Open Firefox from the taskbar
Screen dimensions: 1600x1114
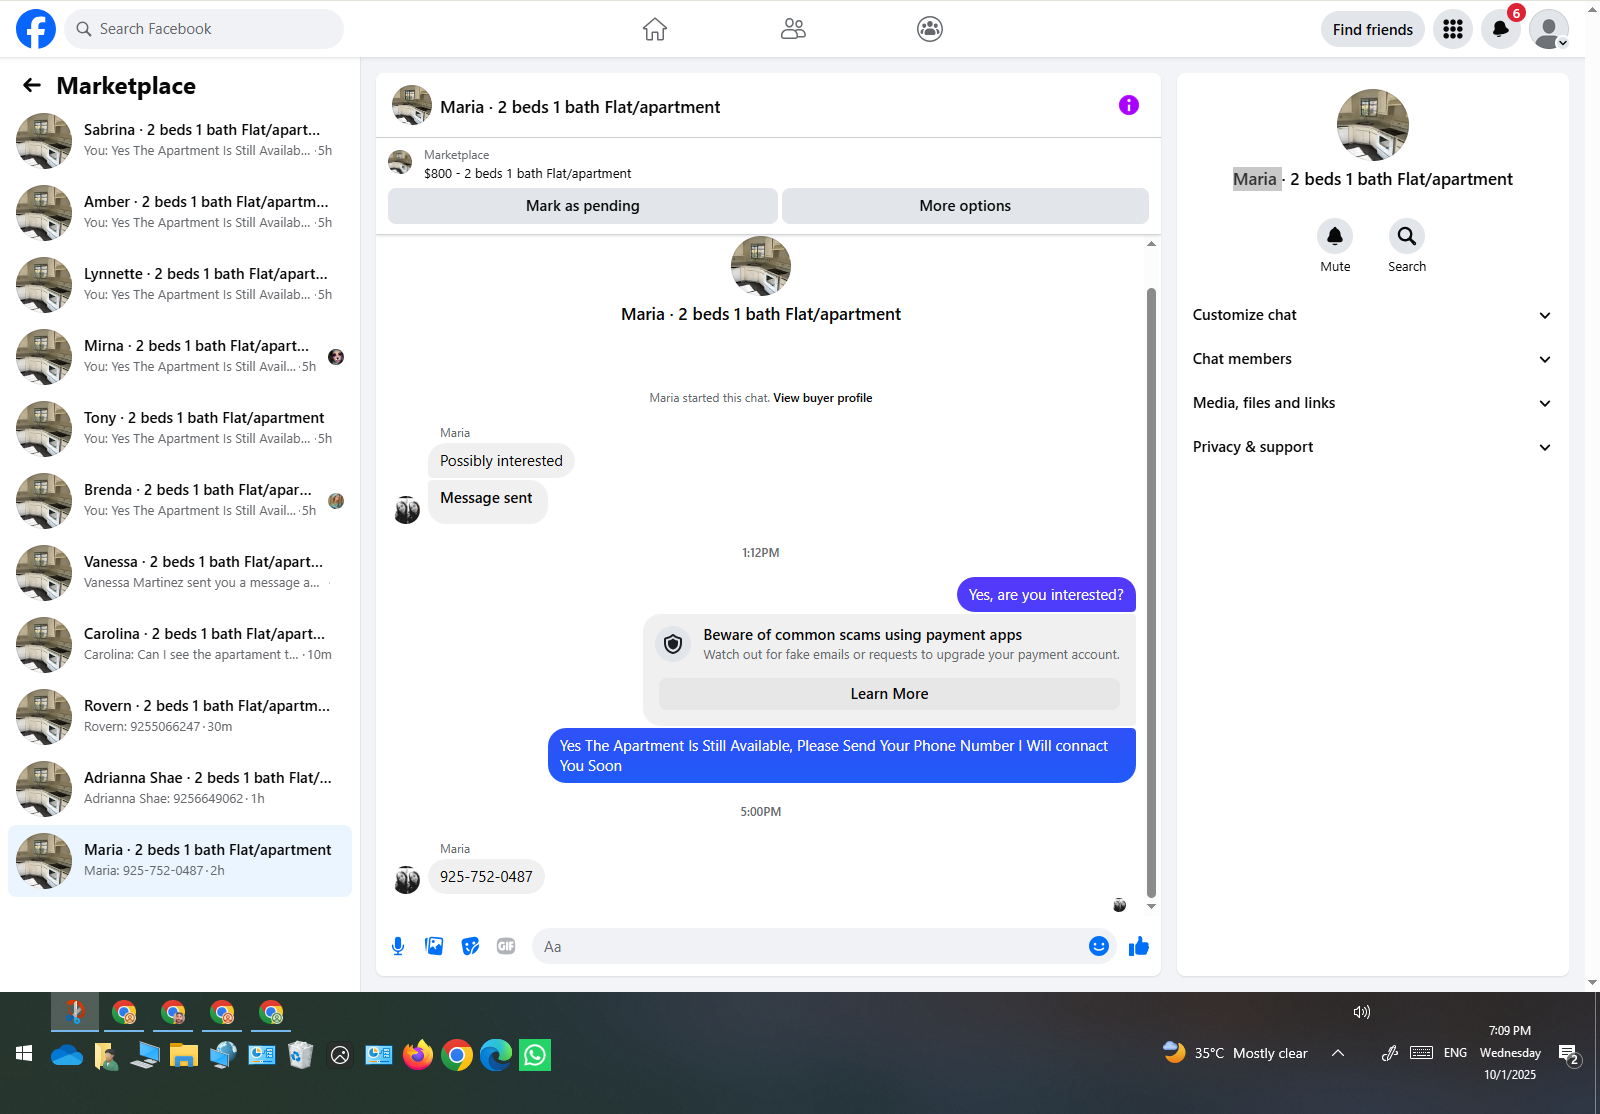[x=418, y=1055]
